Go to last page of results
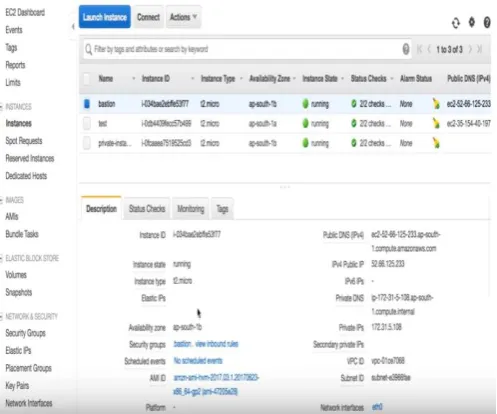This screenshot has width=497, height=414. point(479,49)
